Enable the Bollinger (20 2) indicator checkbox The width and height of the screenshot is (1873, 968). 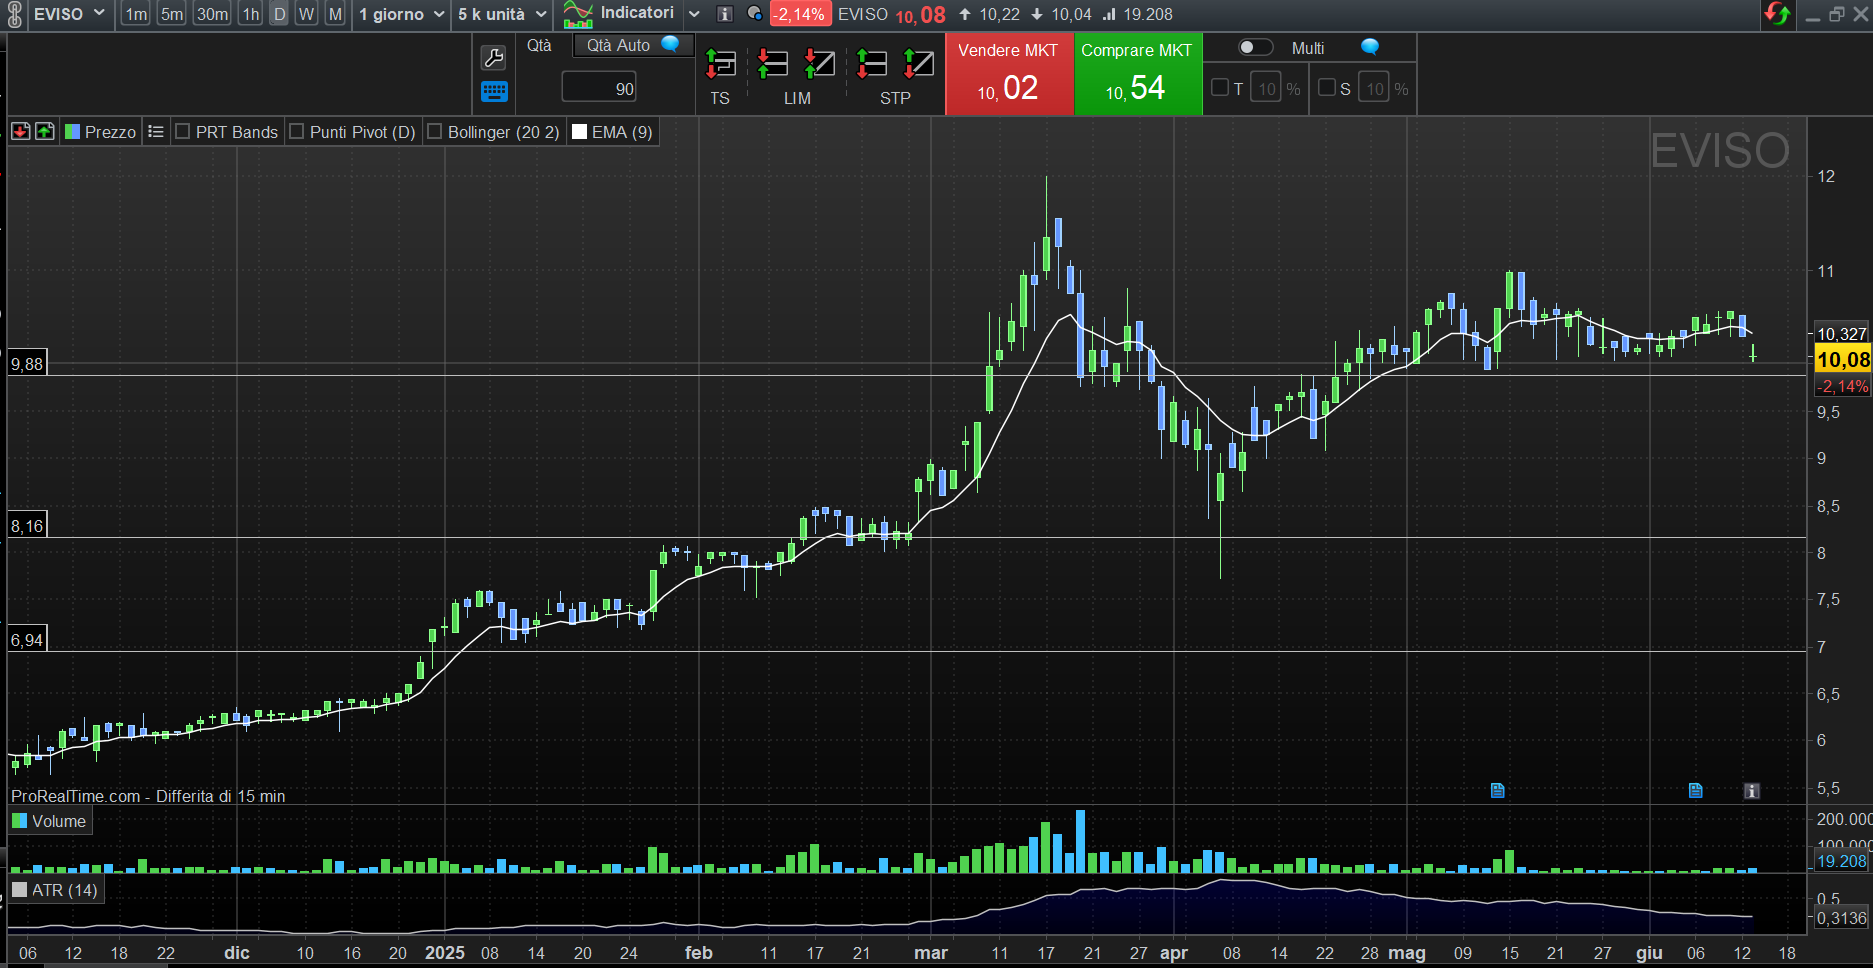tap(435, 132)
